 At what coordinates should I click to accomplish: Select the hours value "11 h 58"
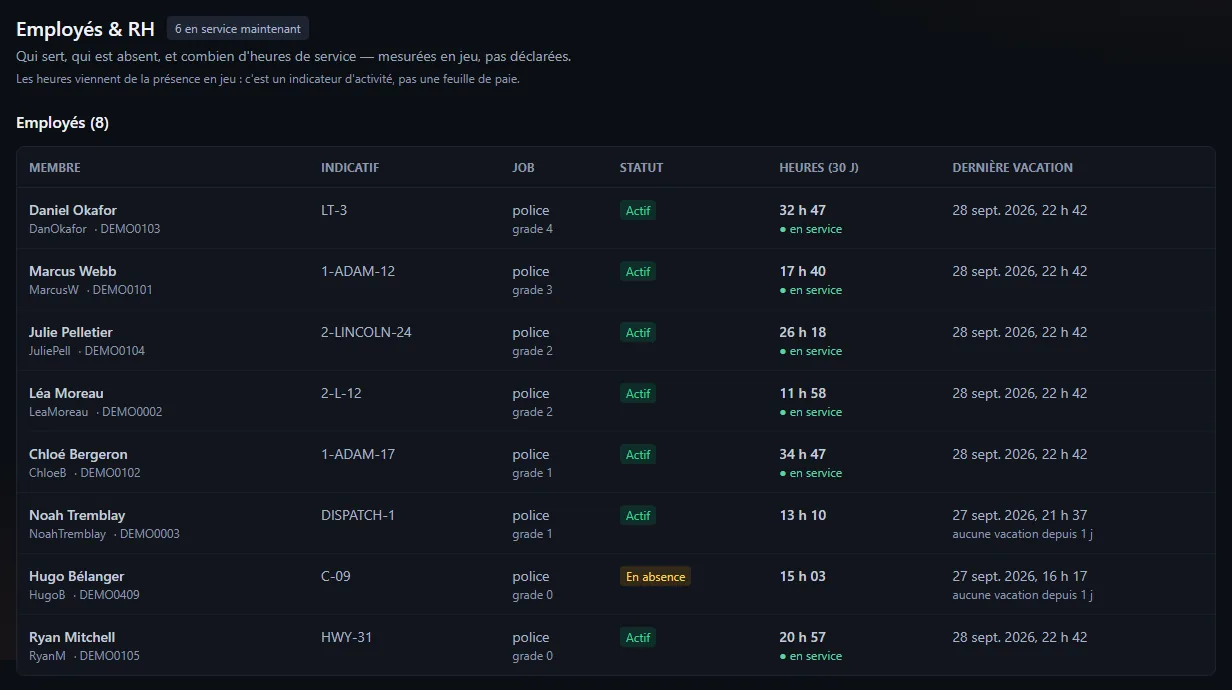click(803, 393)
